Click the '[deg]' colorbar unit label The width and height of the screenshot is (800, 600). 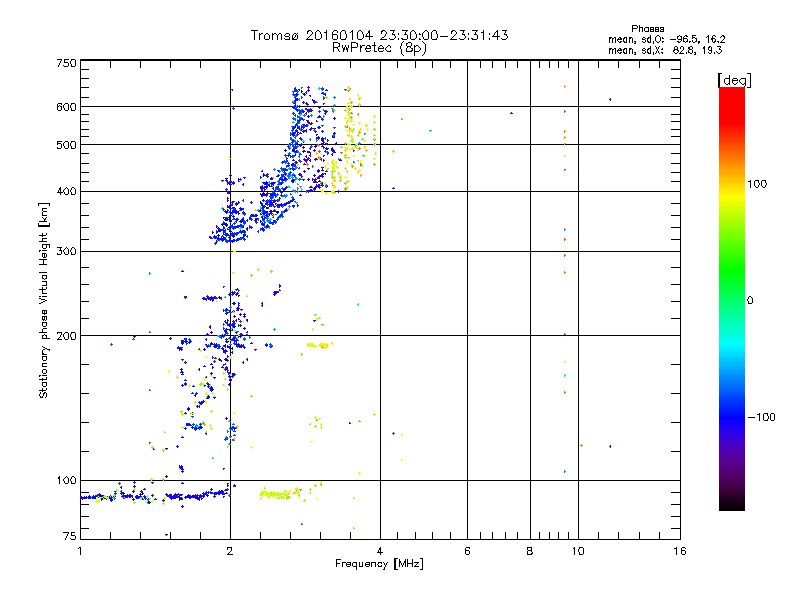[734, 80]
